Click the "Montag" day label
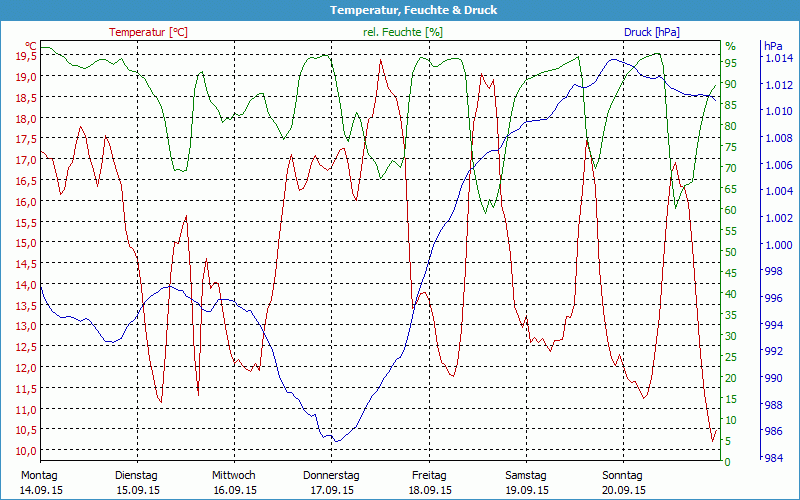Screen dimensions: 800x500 click(x=39, y=476)
